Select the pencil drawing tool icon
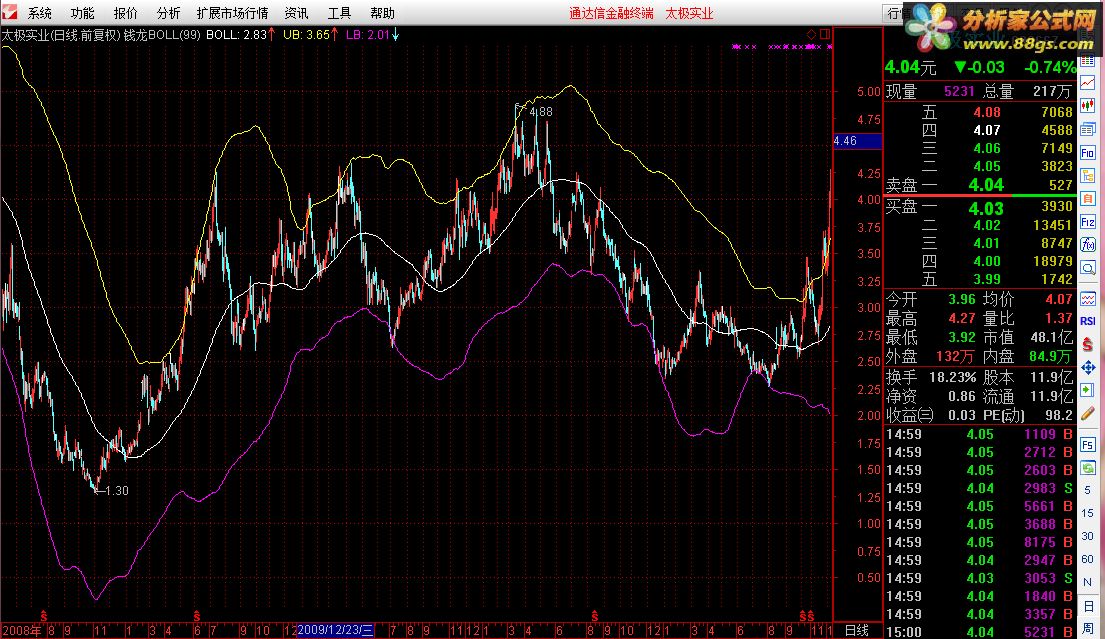 (x=1087, y=414)
